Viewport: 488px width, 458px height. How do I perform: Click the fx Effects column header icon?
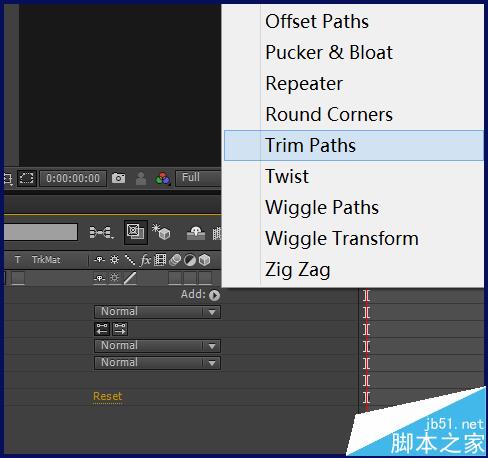pyautogui.click(x=146, y=260)
